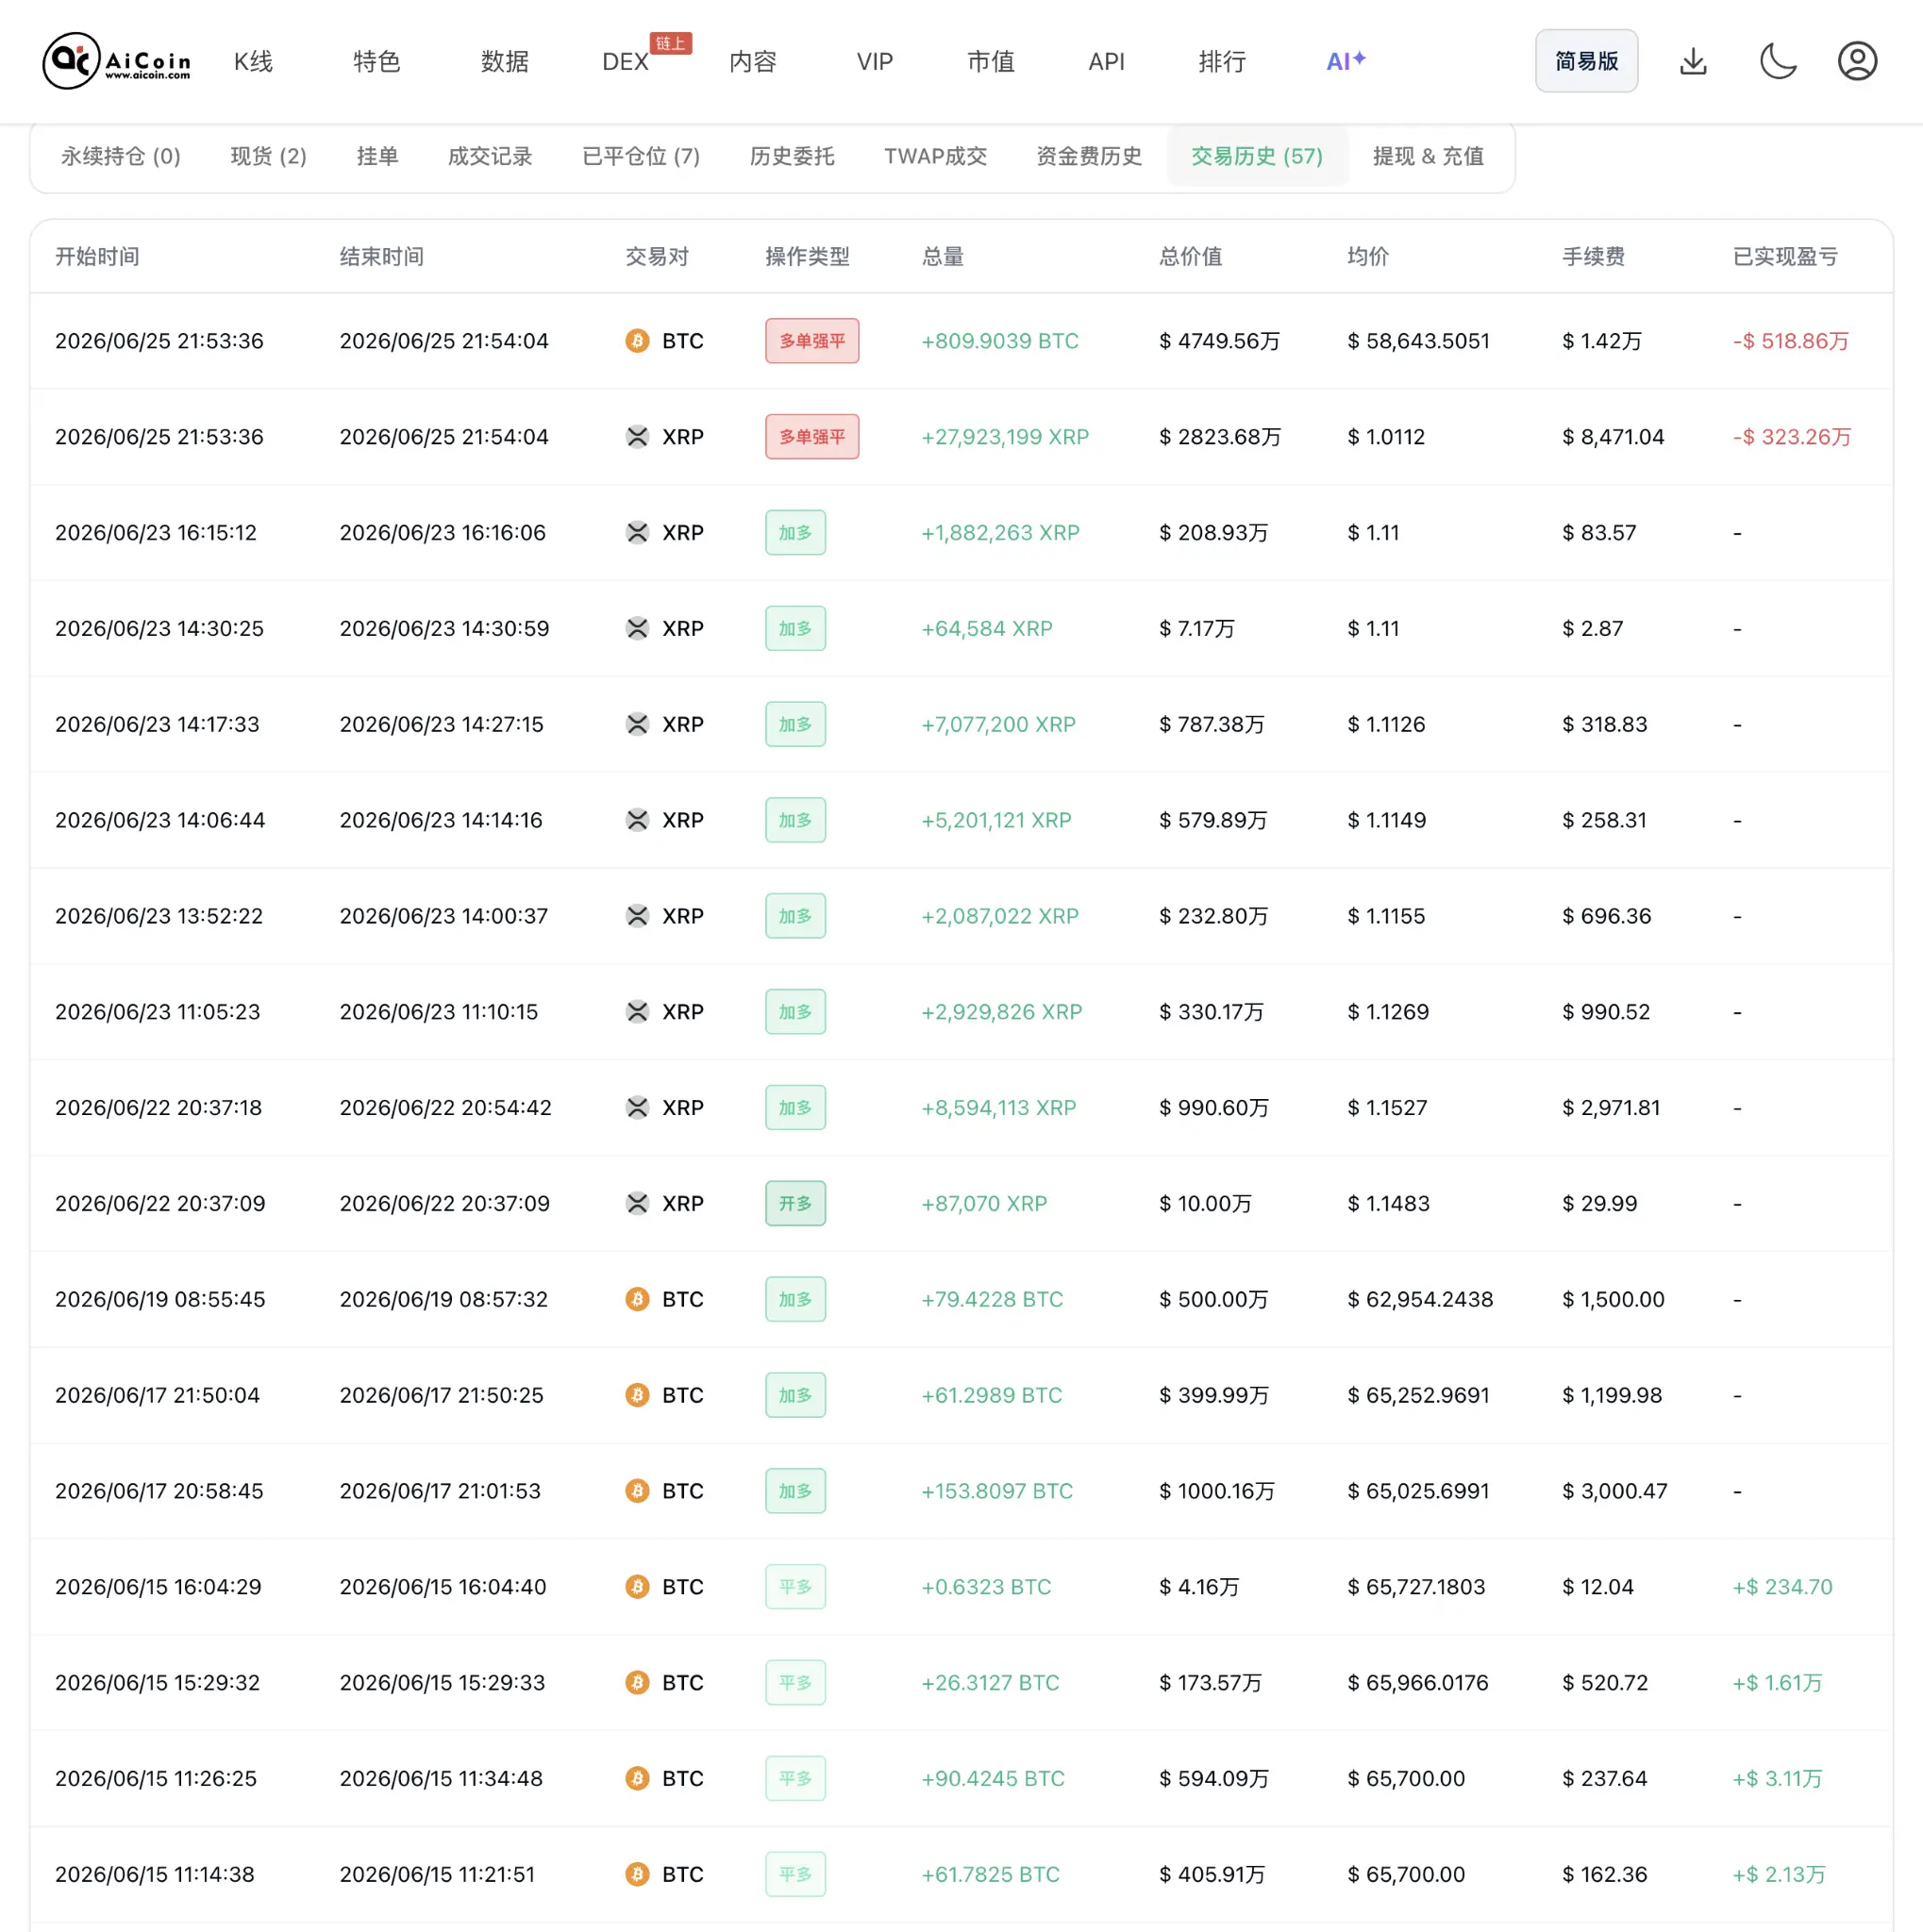Click BTC icon in 61.2989 BTC row
Viewport: 1923px width, 1932px height.
[x=637, y=1395]
